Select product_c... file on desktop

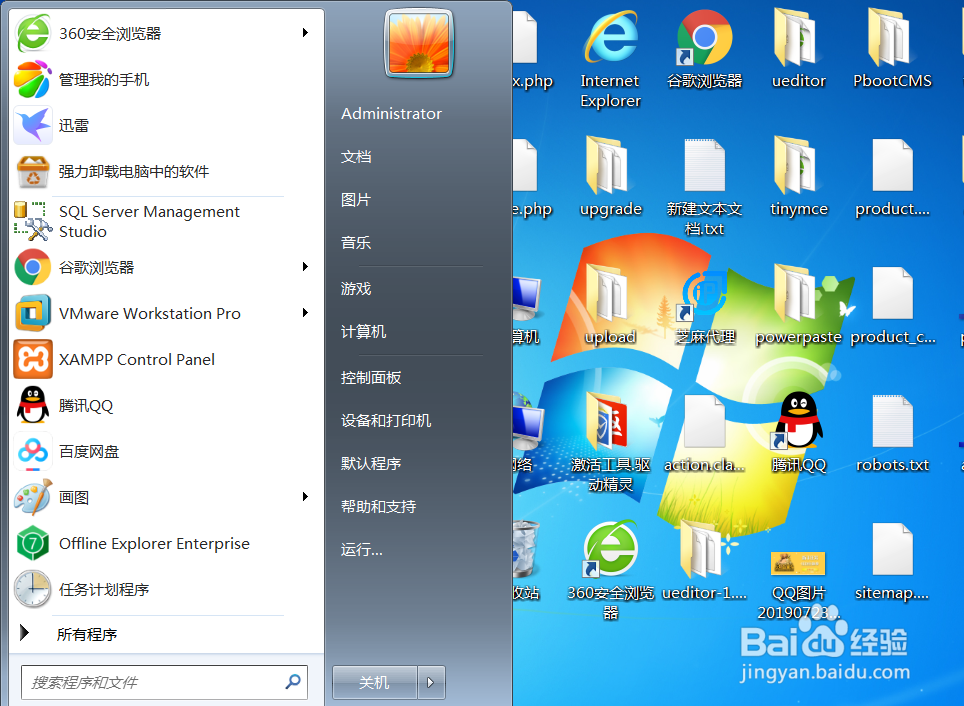click(x=892, y=306)
